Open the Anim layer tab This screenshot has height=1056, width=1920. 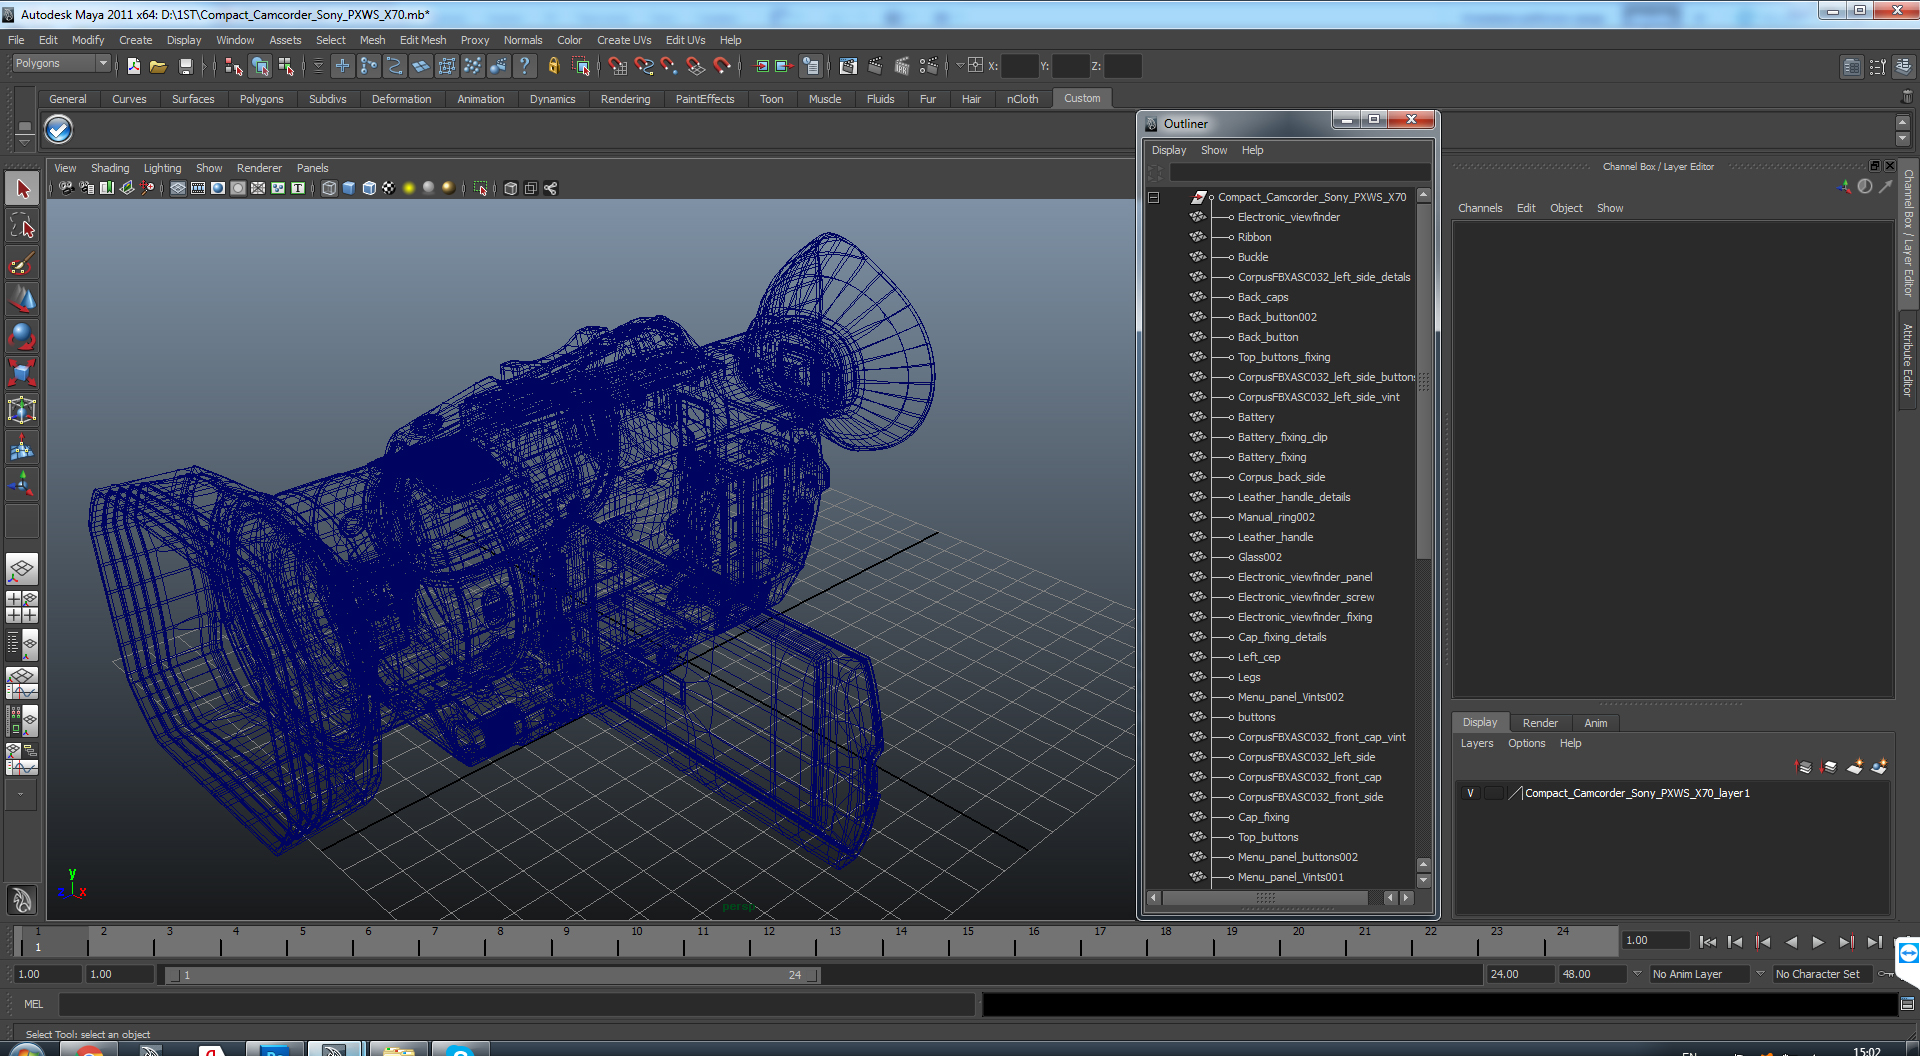1596,723
